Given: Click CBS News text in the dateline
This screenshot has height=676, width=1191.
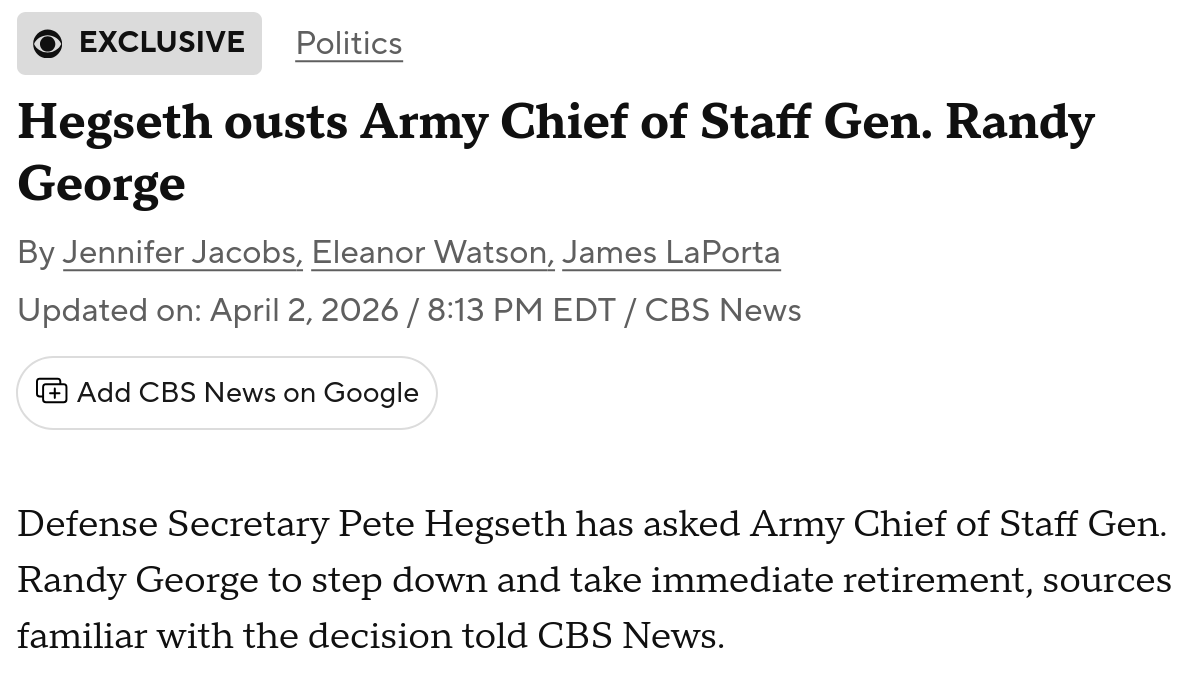Looking at the screenshot, I should (722, 310).
